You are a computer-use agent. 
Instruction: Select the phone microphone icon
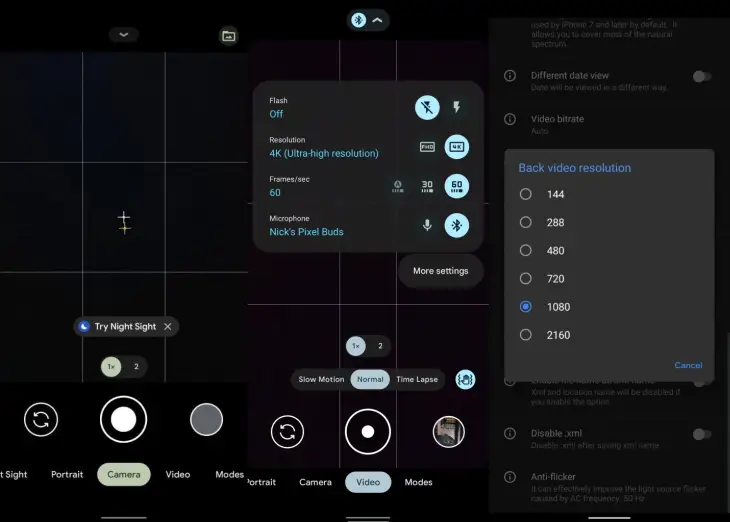pos(427,225)
